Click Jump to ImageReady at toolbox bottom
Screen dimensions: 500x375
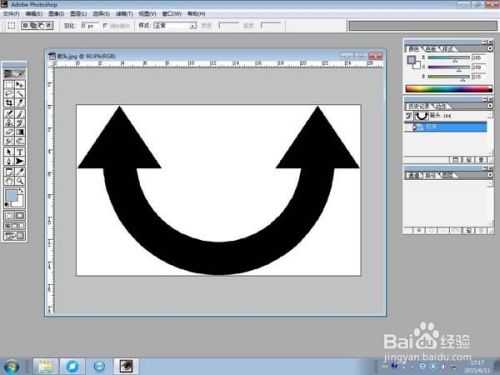point(14,236)
